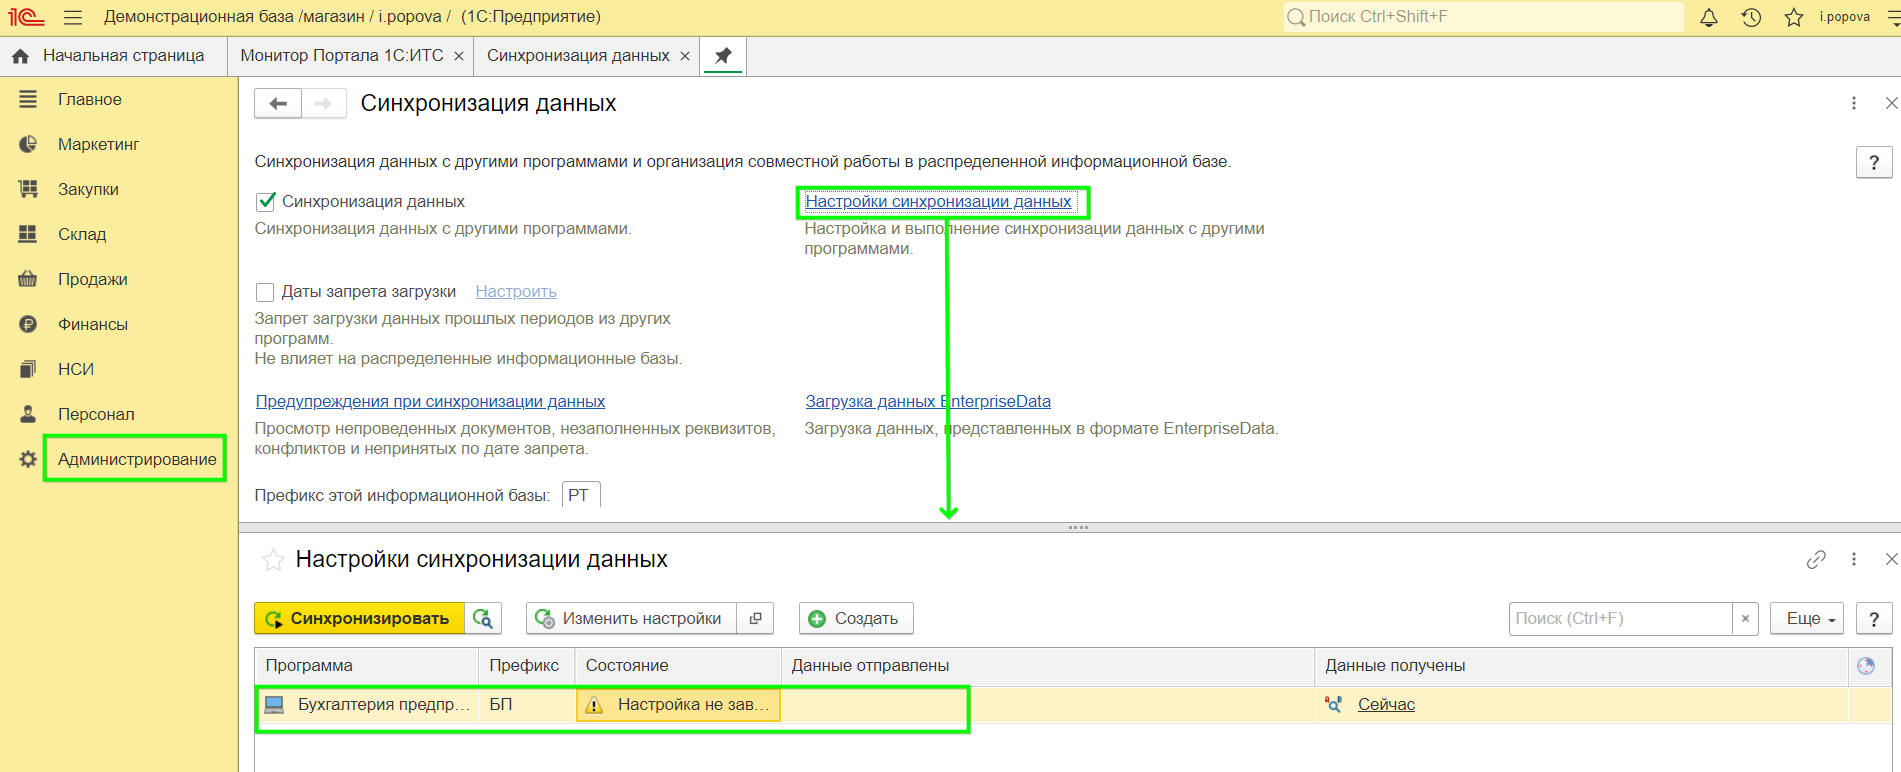Open the history clock icon

(1751, 17)
